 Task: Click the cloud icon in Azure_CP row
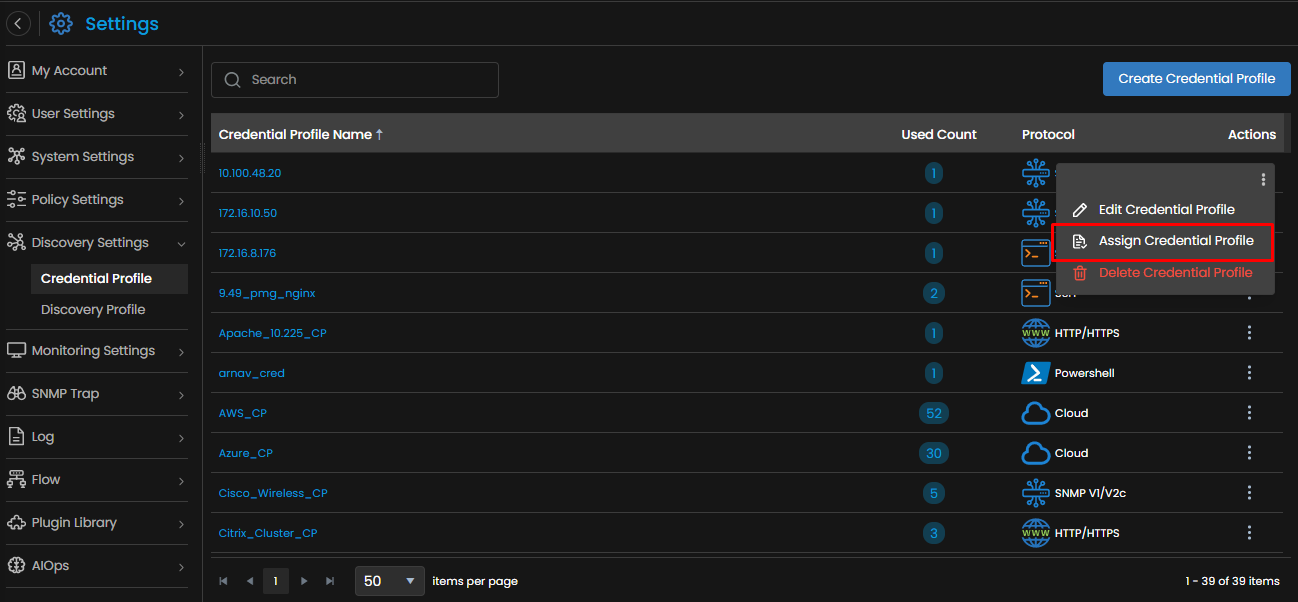(1035, 453)
